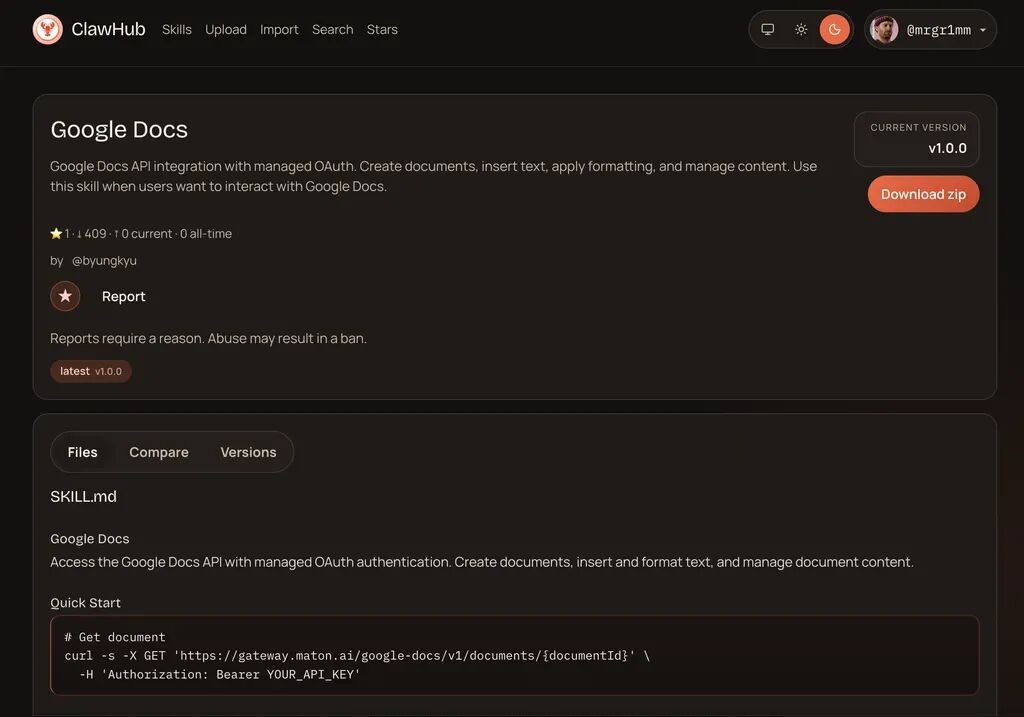Image resolution: width=1024 pixels, height=717 pixels.
Task: Open the Skills nav item
Action: 177,29
